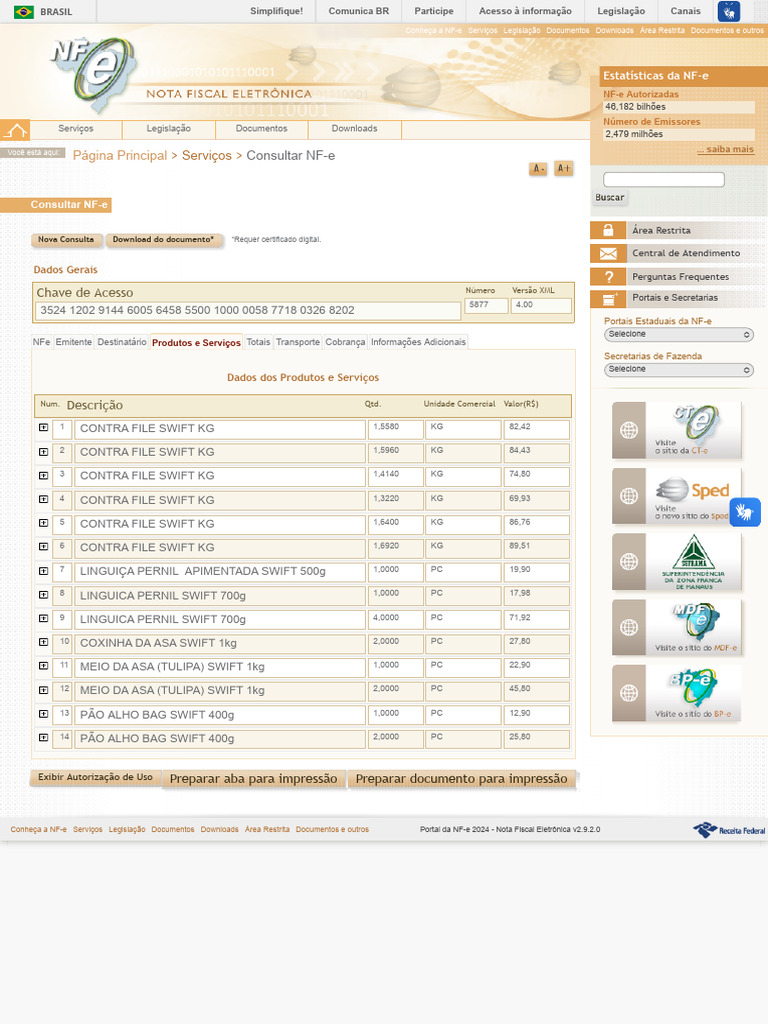Screen dimensions: 768x1024
Task: Click Preparar aba para impressão
Action: tap(253, 778)
